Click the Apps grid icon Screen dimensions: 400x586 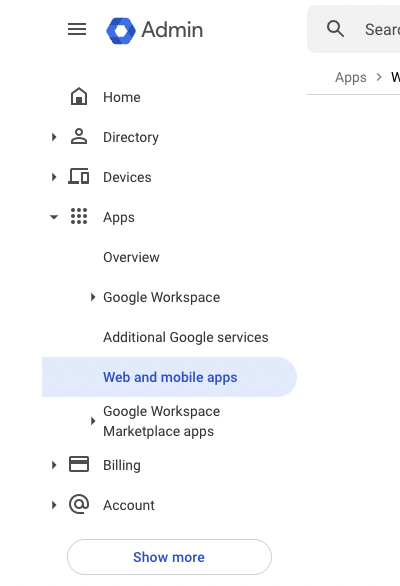pos(79,216)
